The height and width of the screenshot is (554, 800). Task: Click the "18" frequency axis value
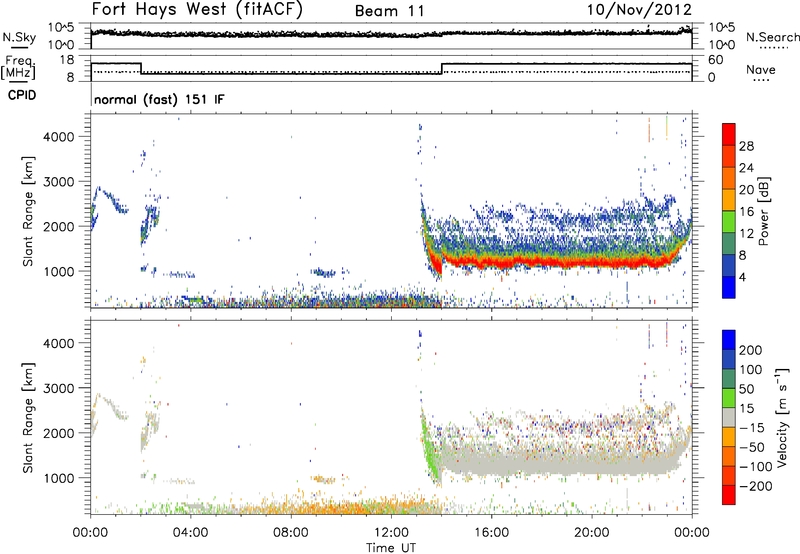pos(67,60)
